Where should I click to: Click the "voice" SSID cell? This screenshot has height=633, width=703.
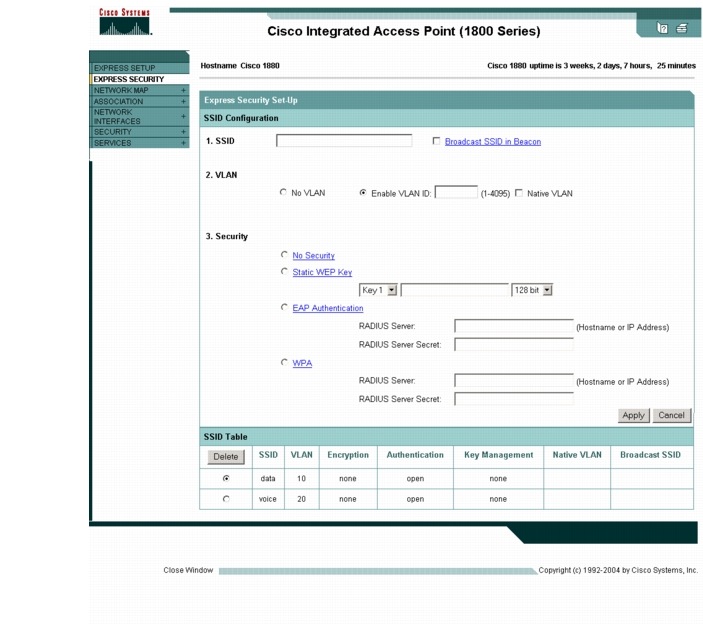coord(268,499)
